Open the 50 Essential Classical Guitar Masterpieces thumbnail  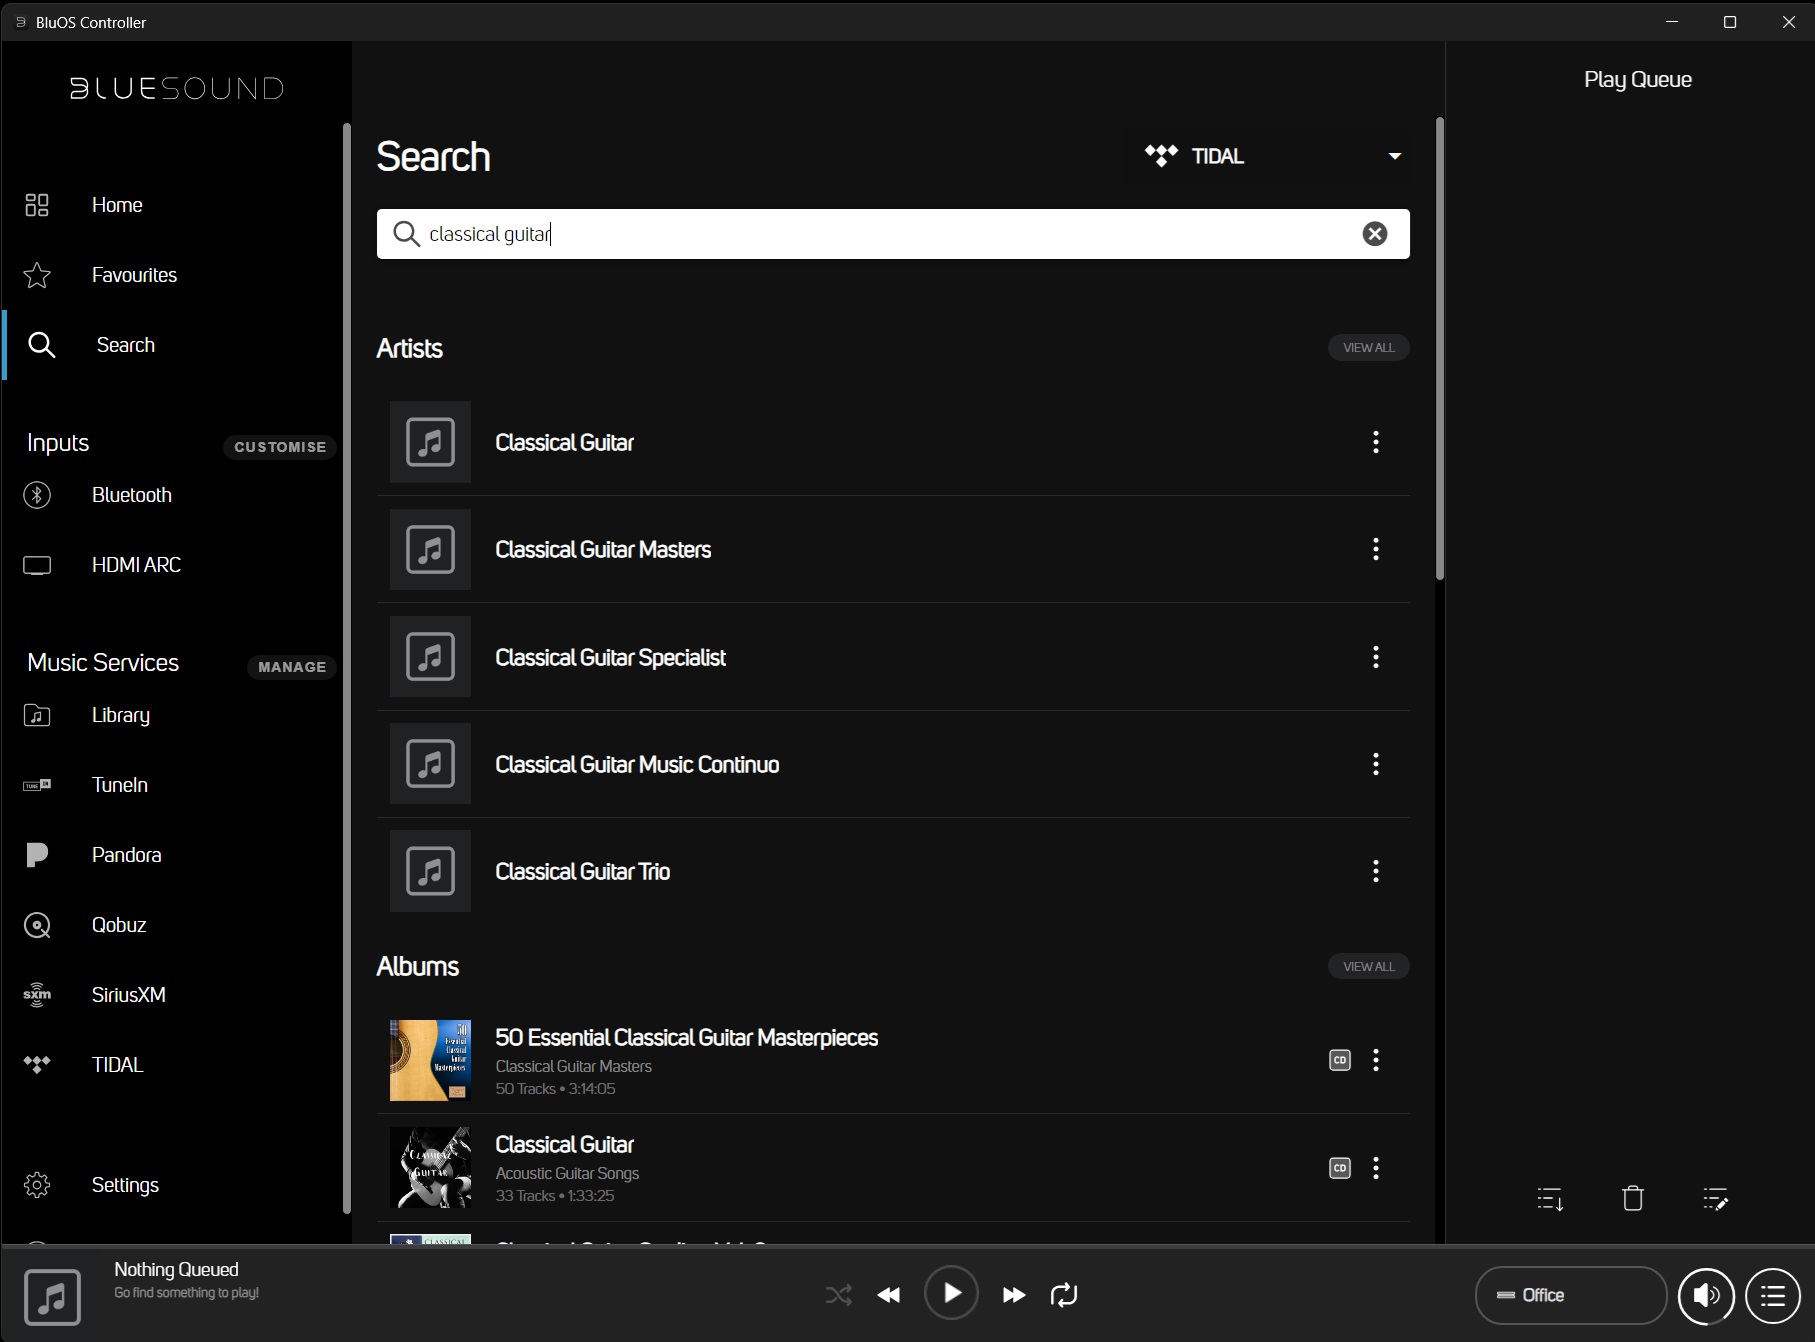(430, 1060)
